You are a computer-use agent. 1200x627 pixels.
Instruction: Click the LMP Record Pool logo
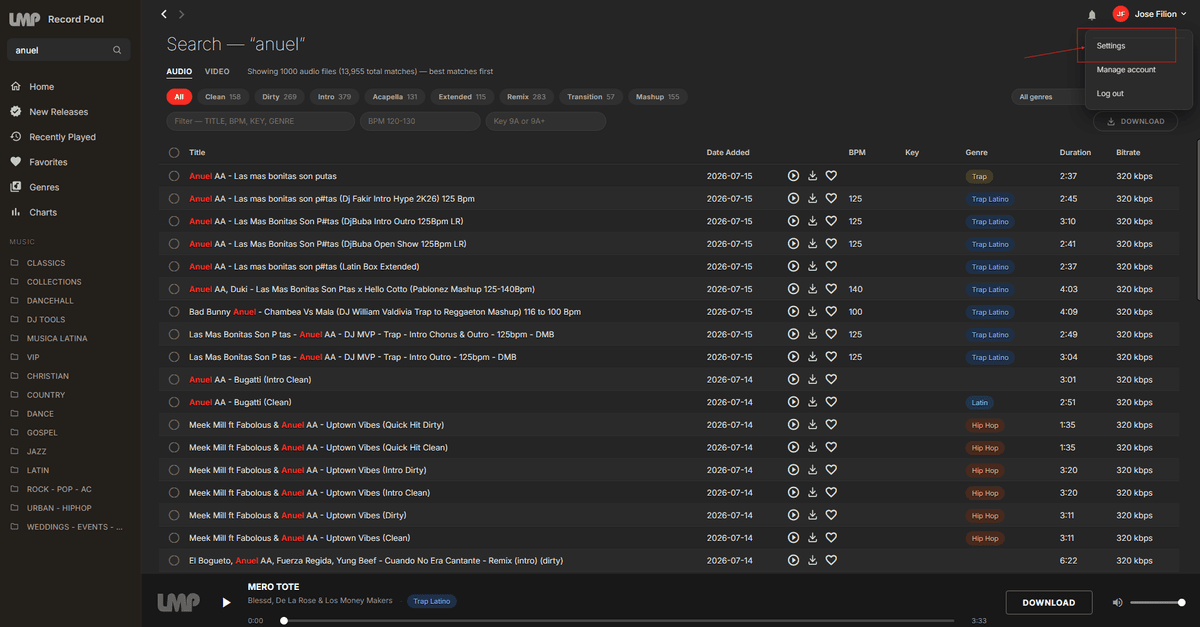(56, 19)
